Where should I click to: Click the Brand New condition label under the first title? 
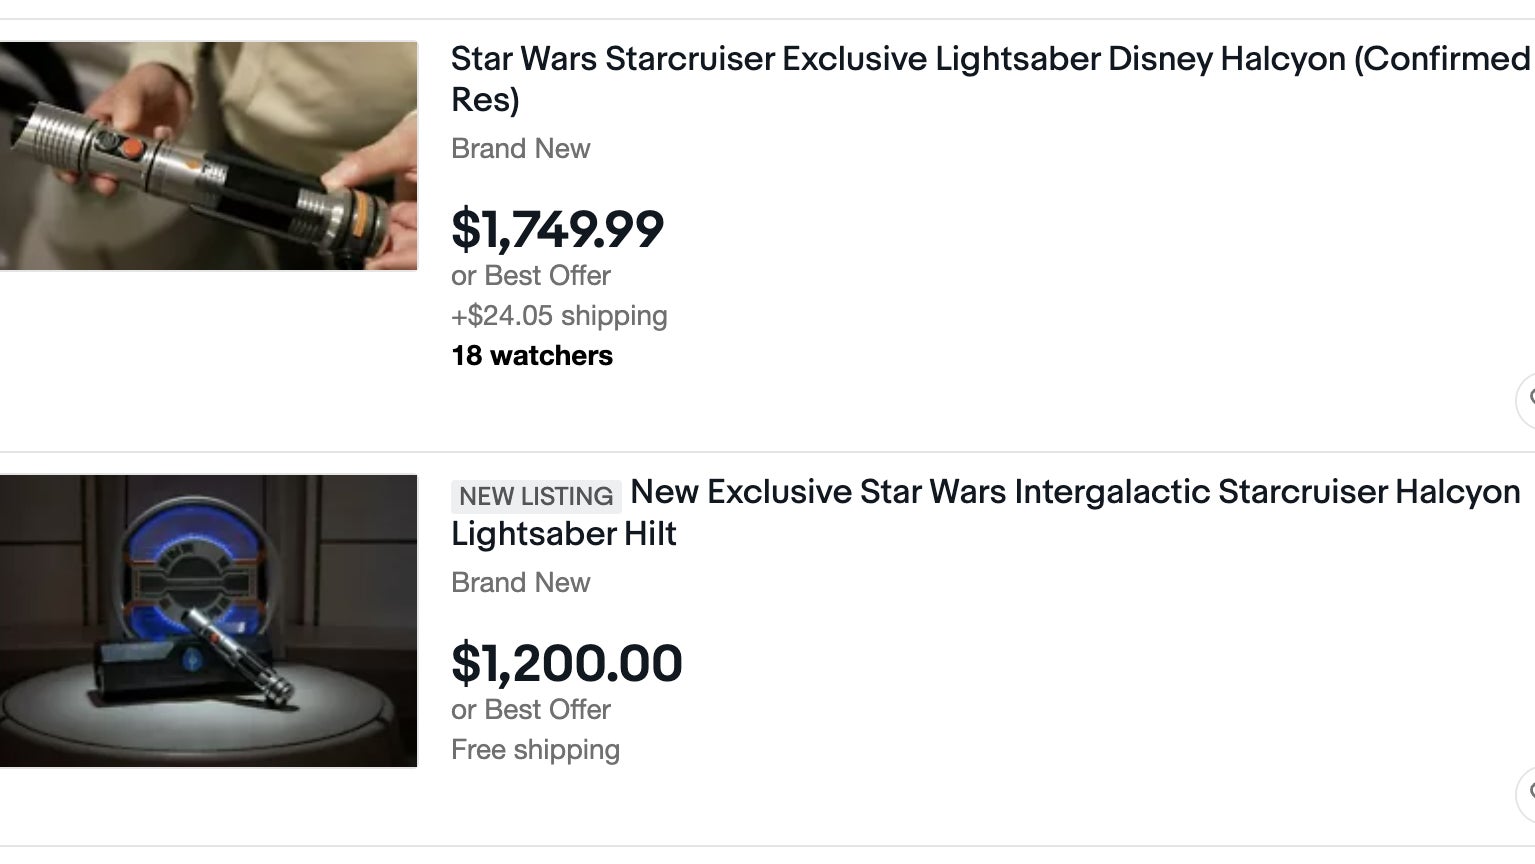pyautogui.click(x=520, y=148)
